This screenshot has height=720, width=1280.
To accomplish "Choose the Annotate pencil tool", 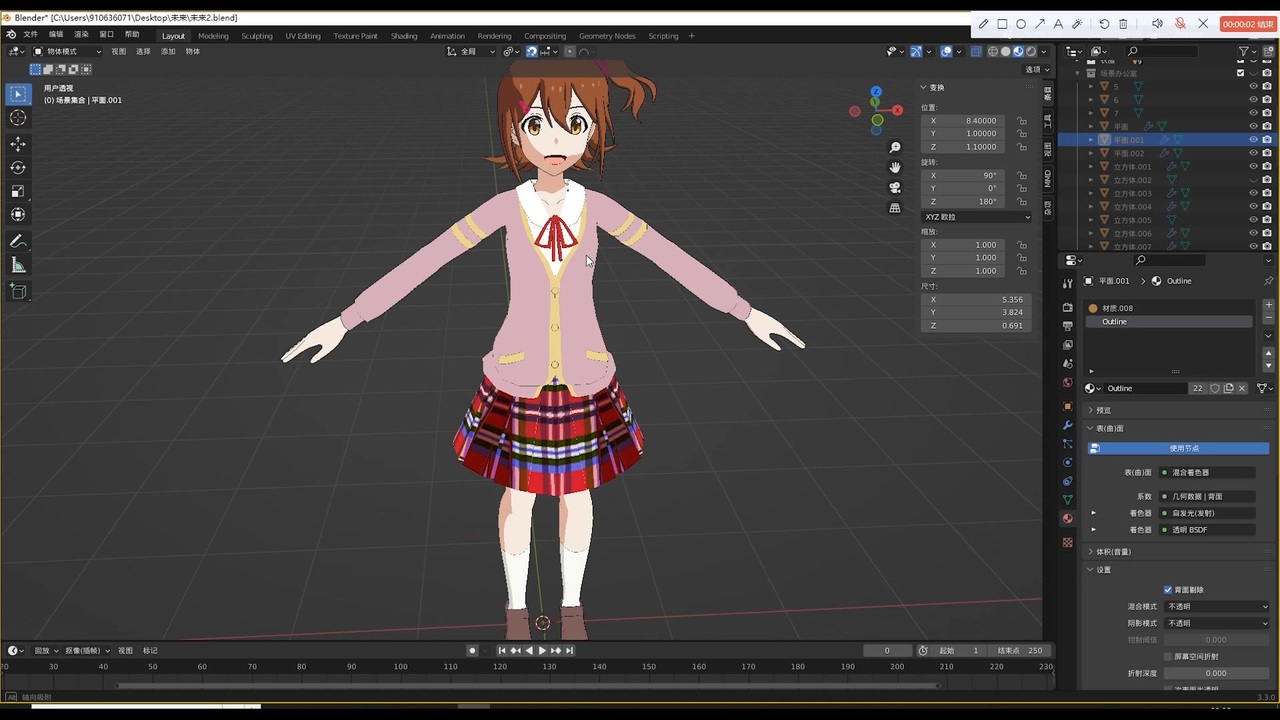I will pos(18,241).
